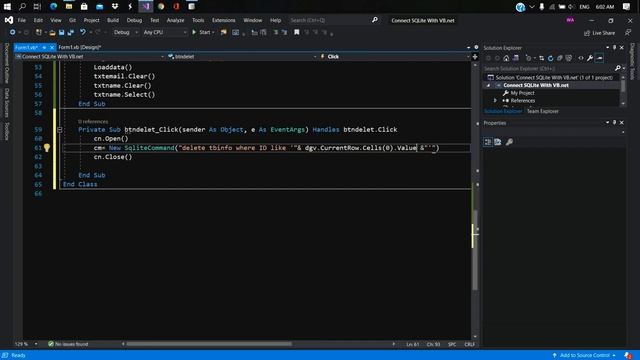Open the Analyze menu
The image size is (640, 360).
(x=176, y=20)
